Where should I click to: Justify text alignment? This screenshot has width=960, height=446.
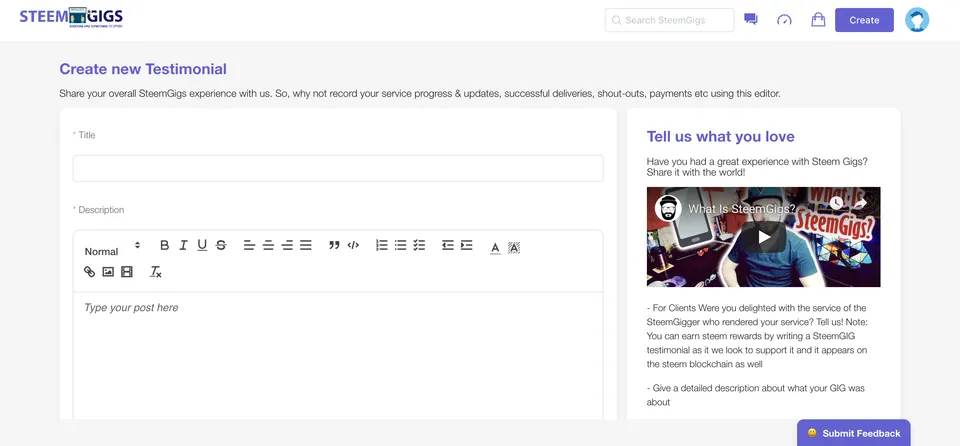(306, 245)
